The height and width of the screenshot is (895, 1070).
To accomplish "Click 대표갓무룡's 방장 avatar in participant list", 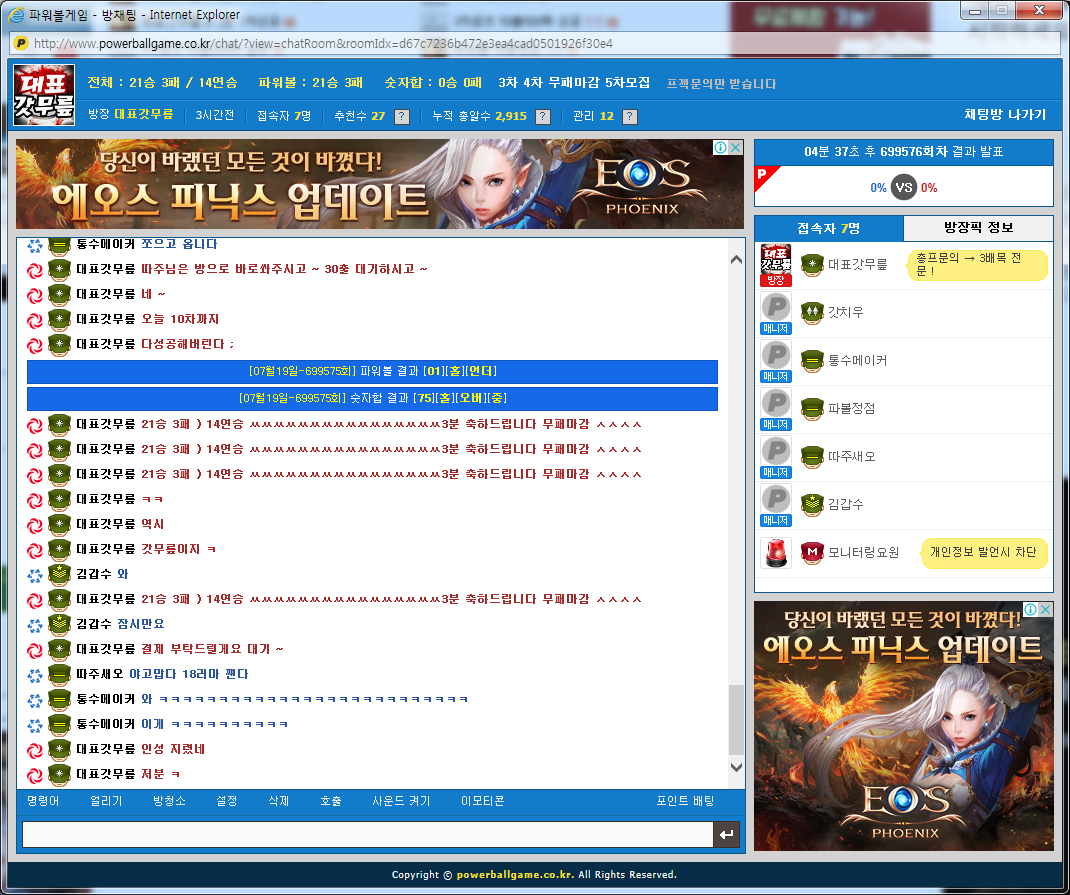I will click(x=776, y=265).
